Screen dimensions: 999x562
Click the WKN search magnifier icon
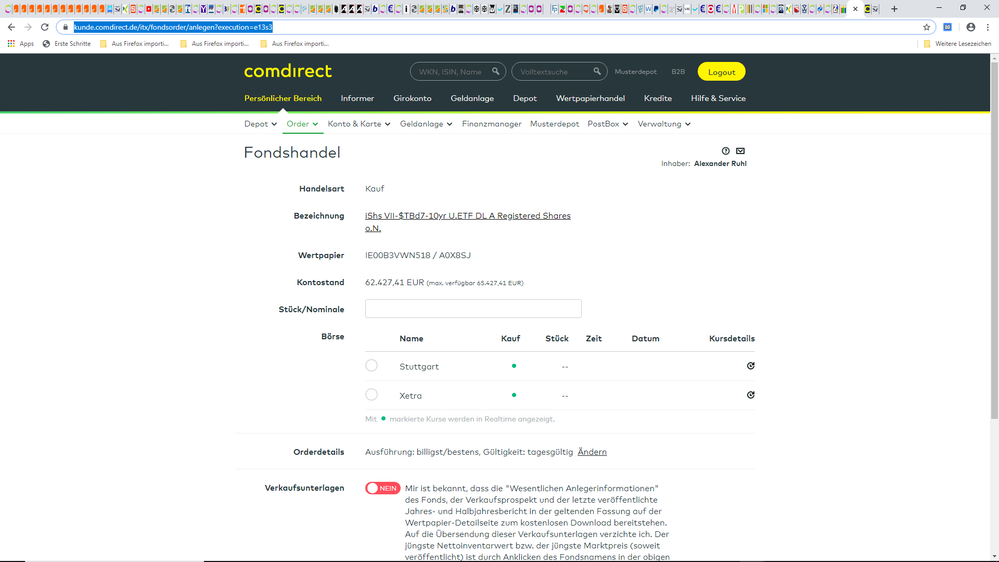[495, 72]
